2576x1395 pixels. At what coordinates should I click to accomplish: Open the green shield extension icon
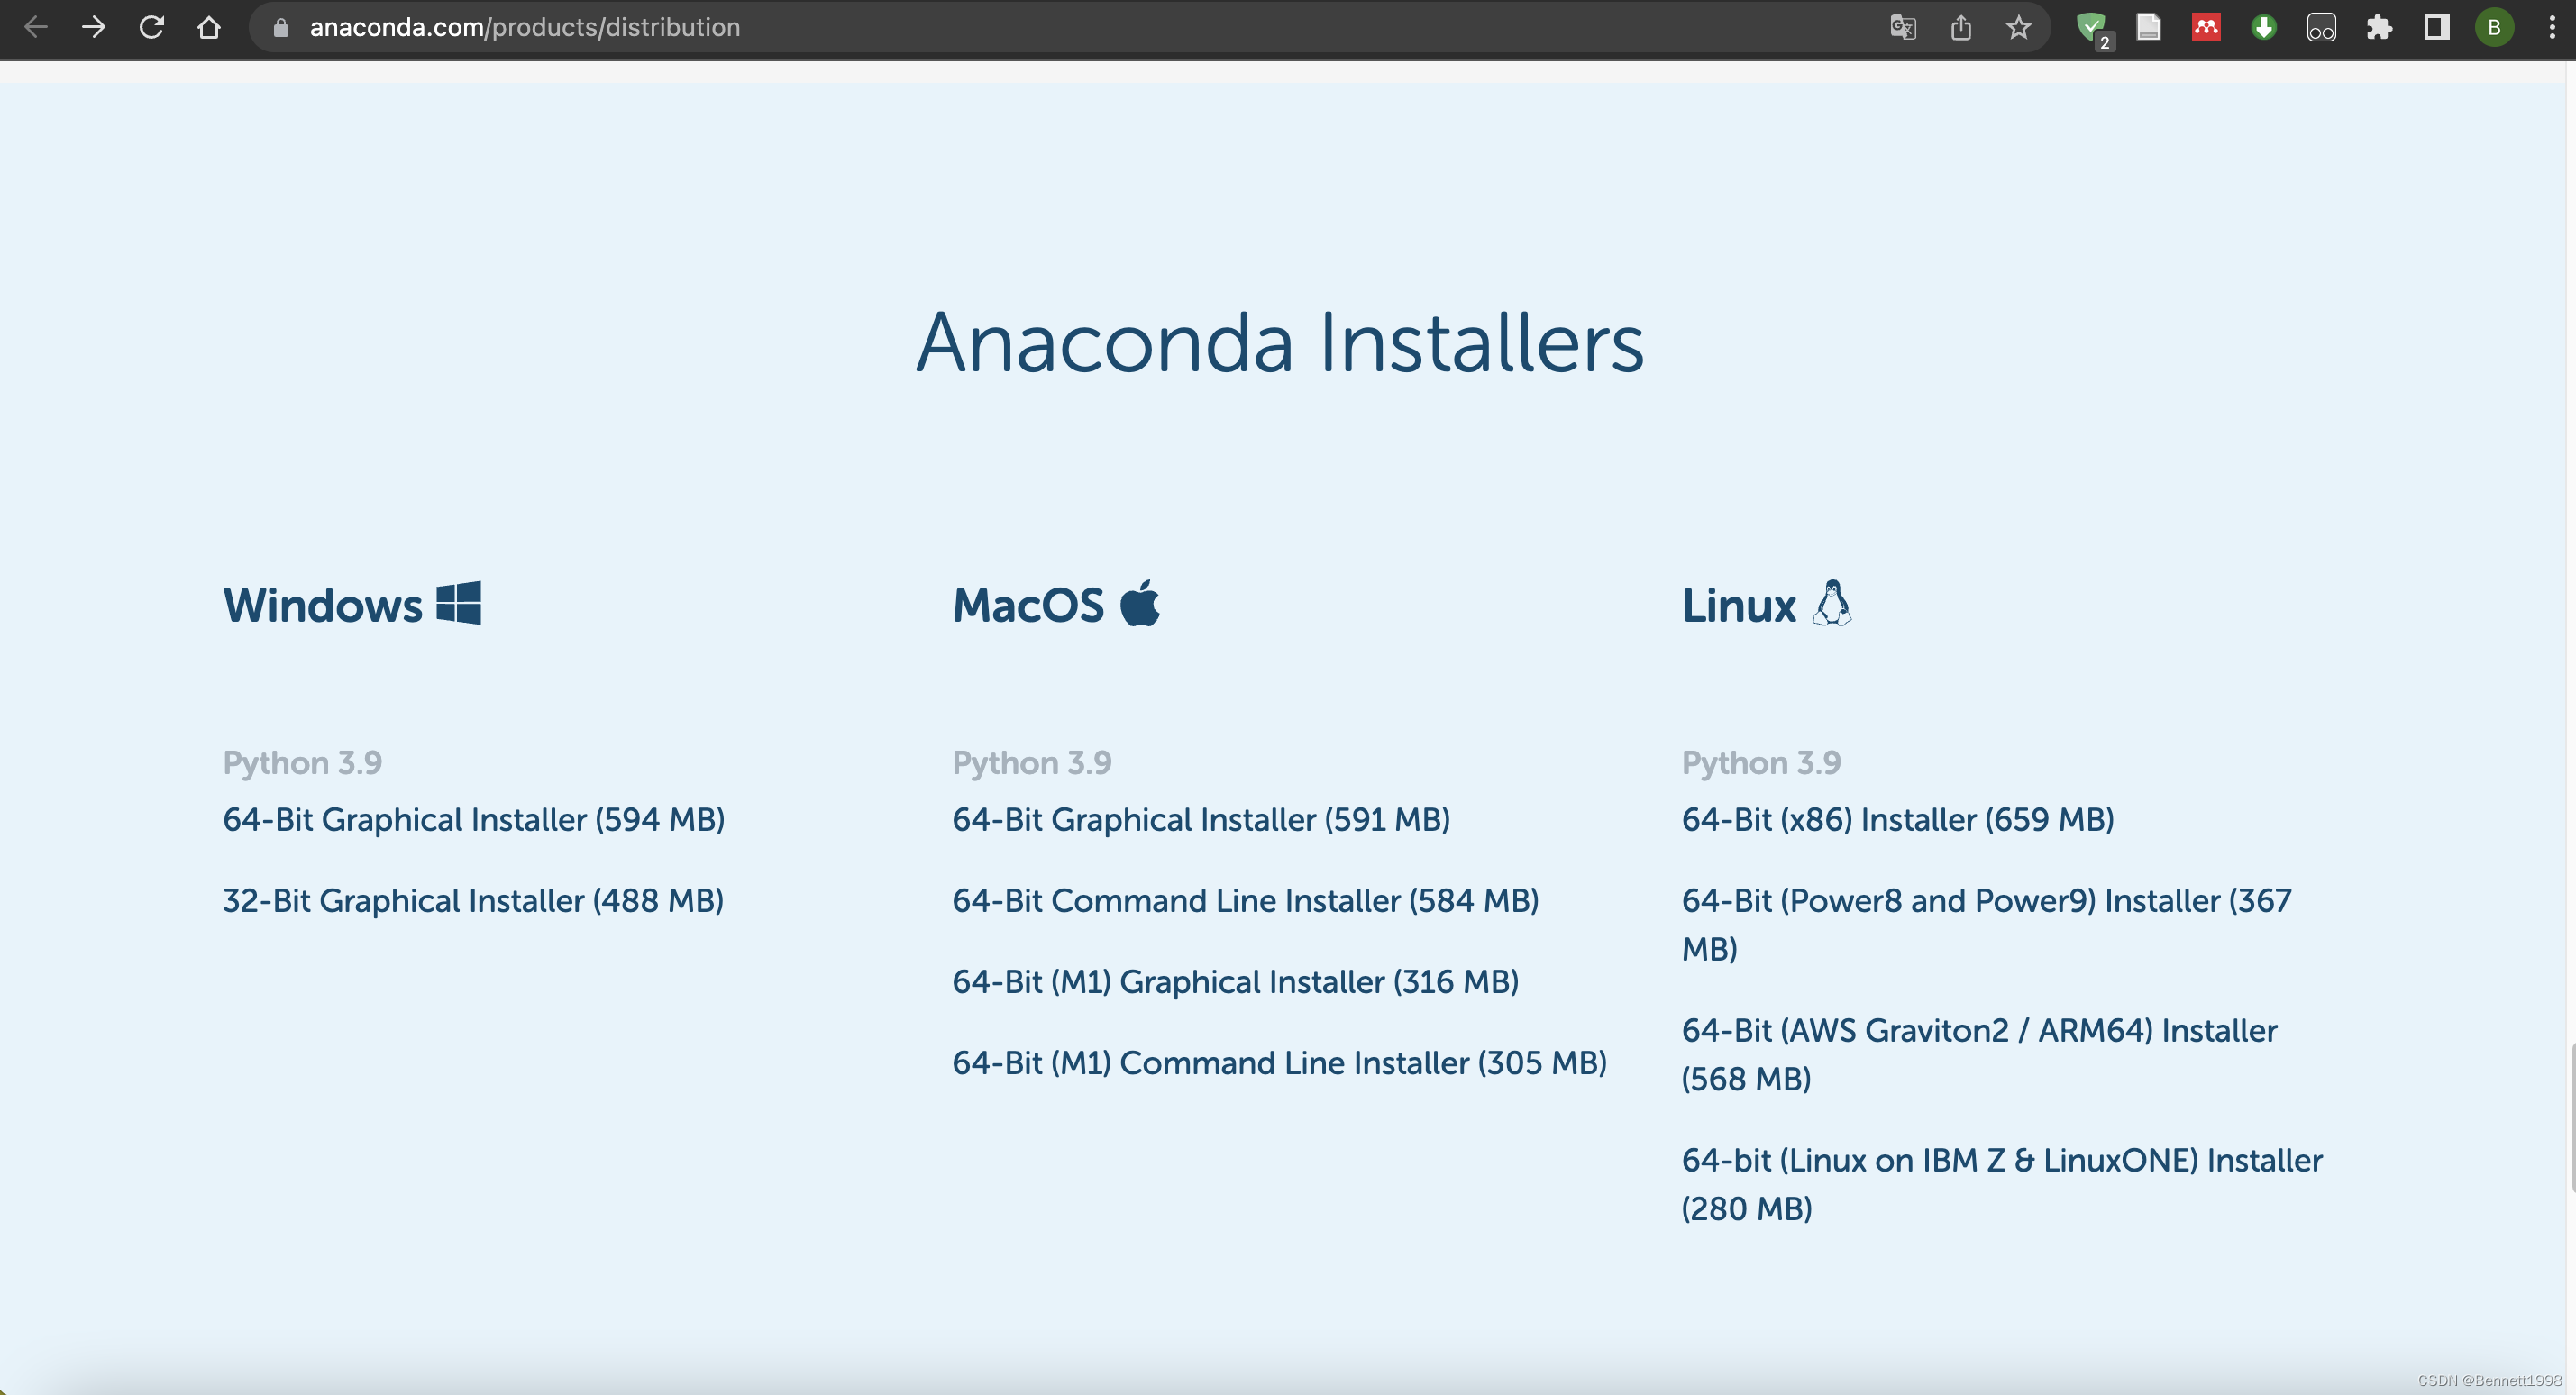(2093, 29)
